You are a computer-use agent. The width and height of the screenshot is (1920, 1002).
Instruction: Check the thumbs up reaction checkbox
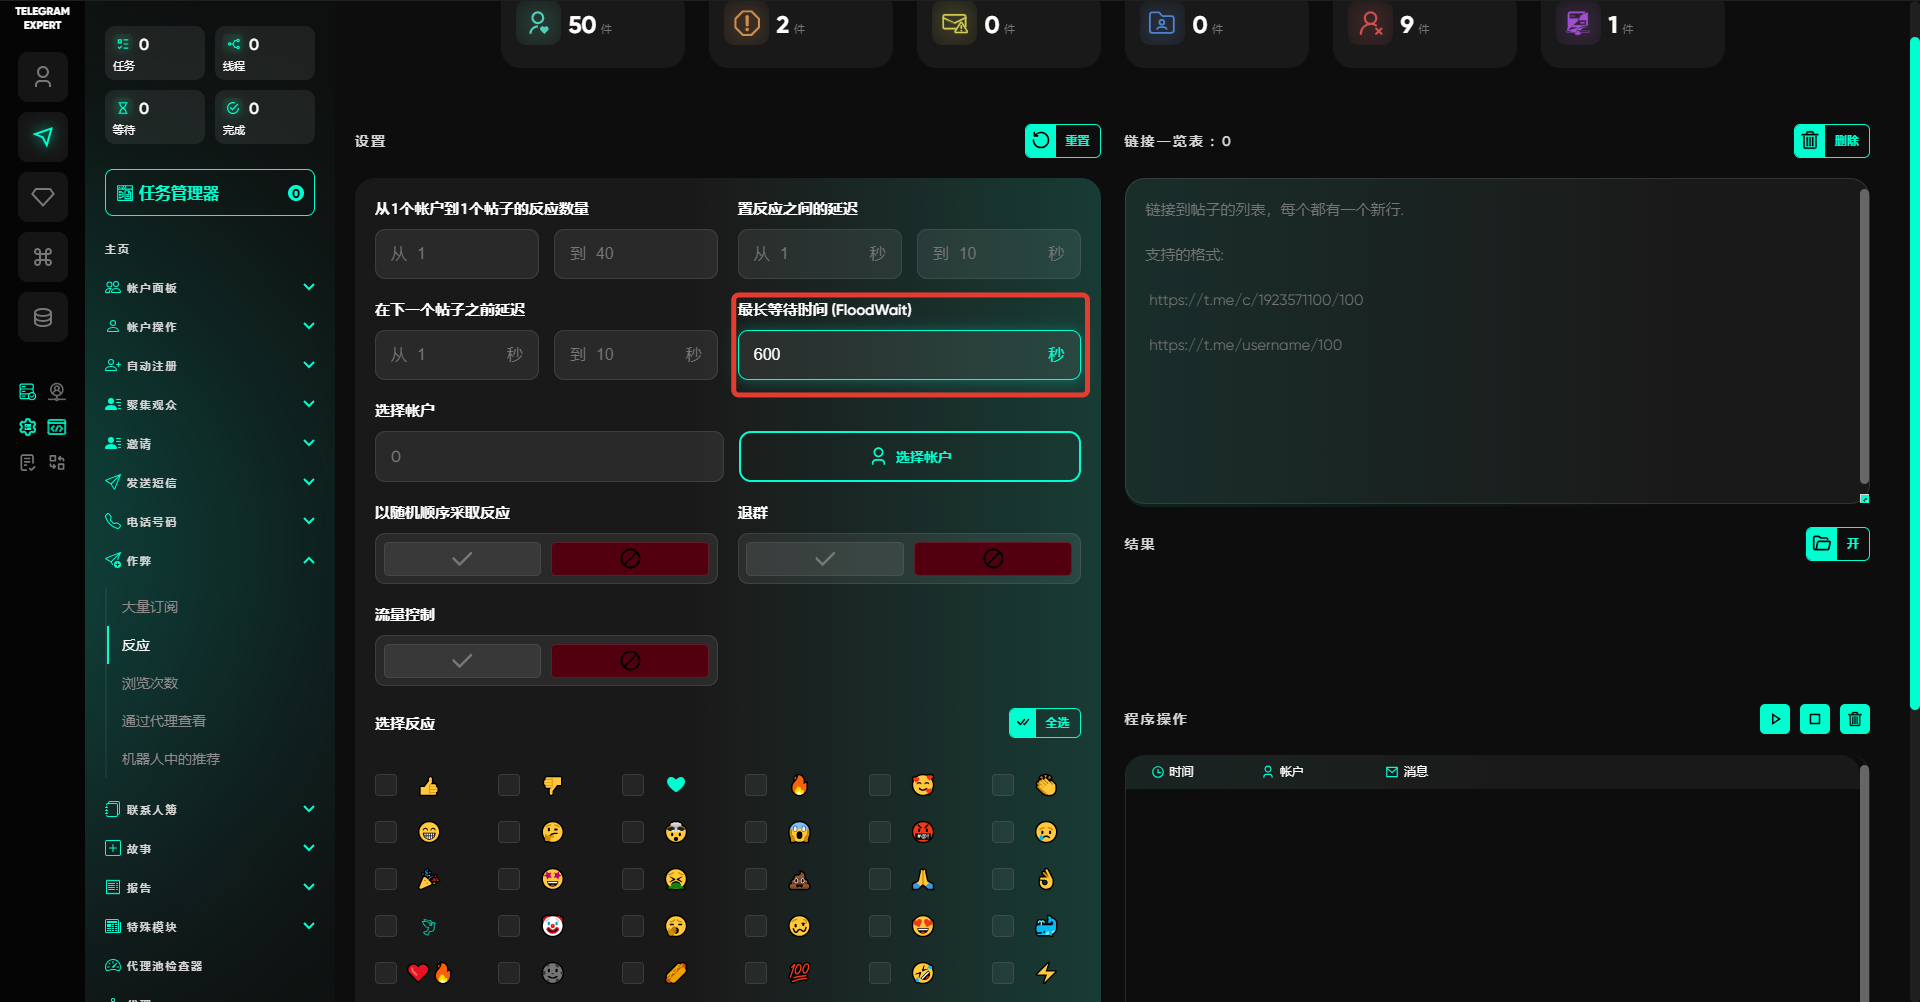(x=386, y=785)
